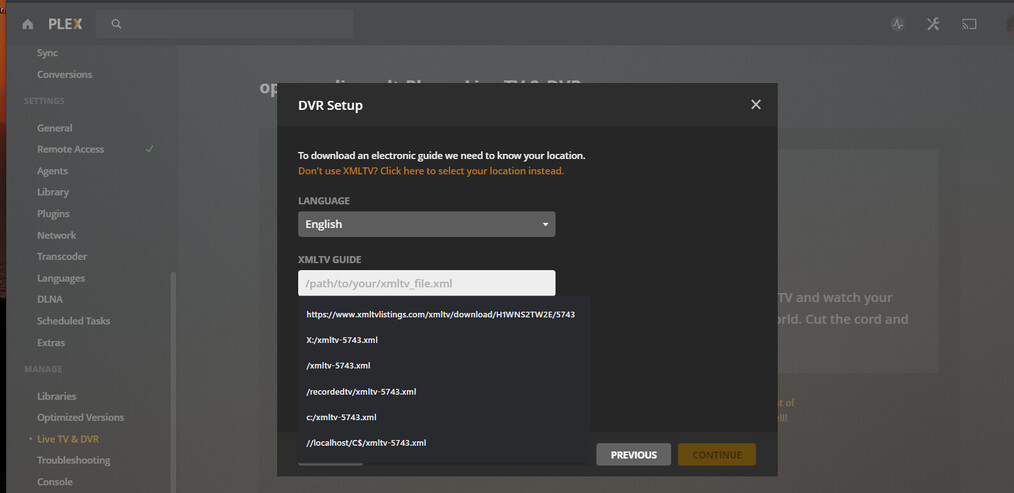Screen dimensions: 1014x493
Task: Click the PLEX logo
Action: (x=65, y=24)
